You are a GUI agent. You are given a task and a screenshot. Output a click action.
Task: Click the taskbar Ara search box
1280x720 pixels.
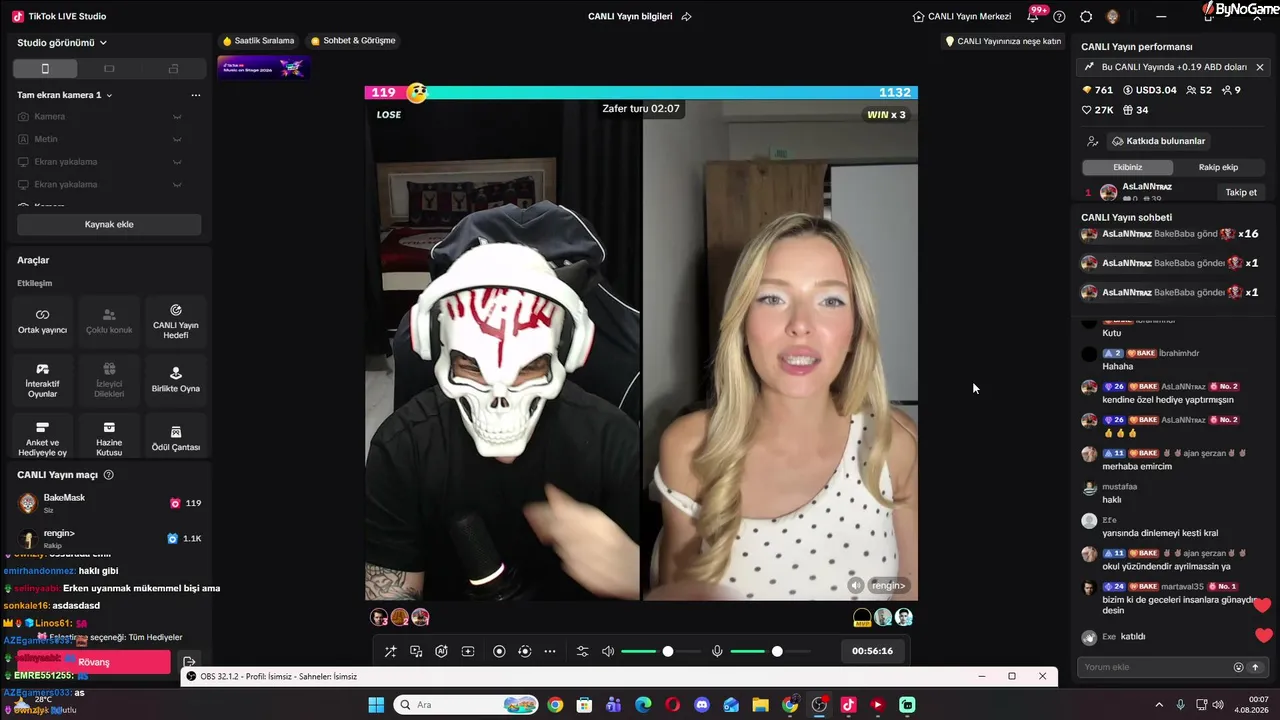pyautogui.click(x=465, y=705)
